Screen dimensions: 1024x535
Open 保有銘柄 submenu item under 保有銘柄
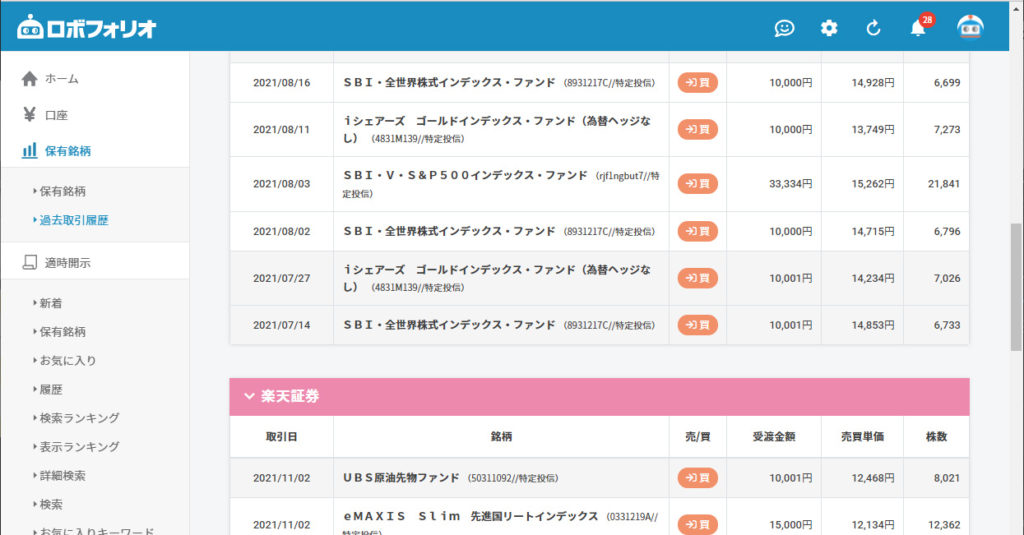point(62,191)
